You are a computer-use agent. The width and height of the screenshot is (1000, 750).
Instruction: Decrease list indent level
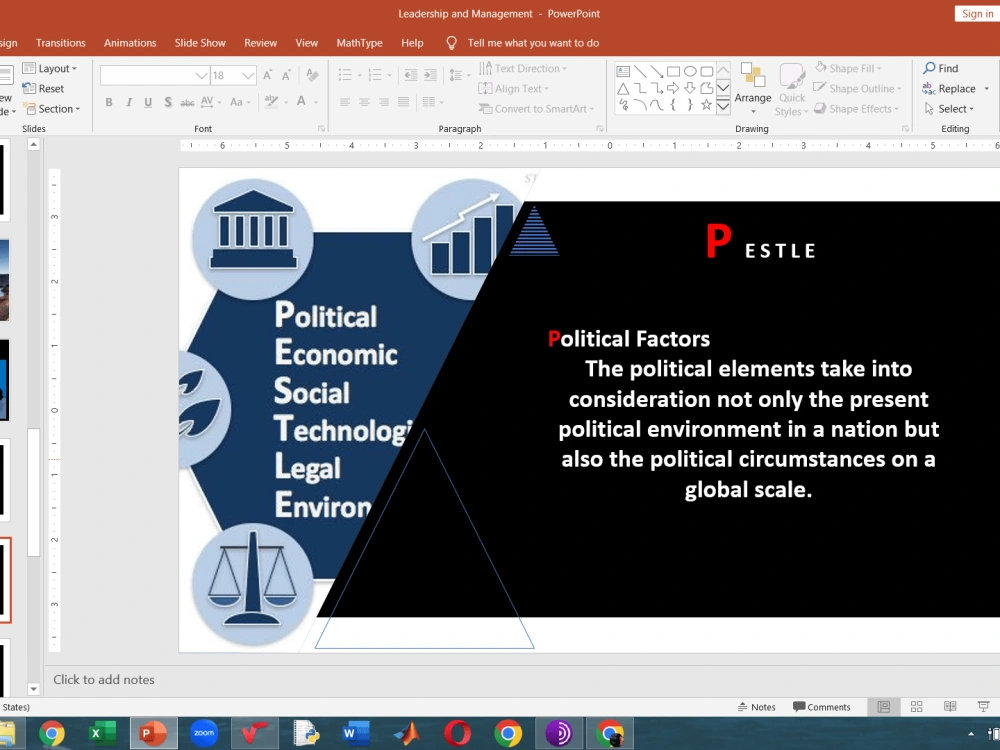pyautogui.click(x=411, y=75)
